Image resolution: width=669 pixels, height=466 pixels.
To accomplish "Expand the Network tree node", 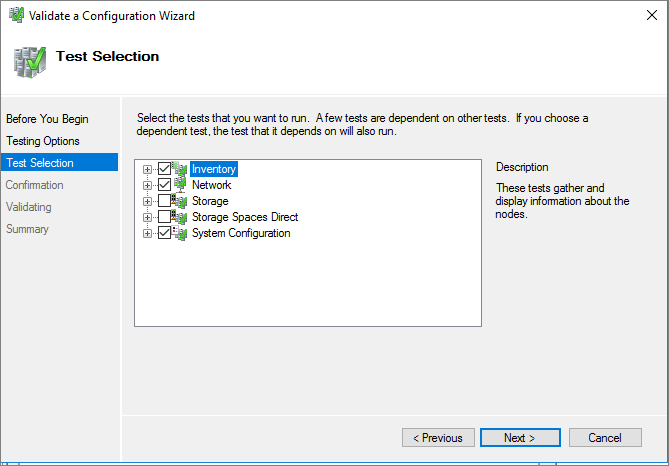I will 147,185.
